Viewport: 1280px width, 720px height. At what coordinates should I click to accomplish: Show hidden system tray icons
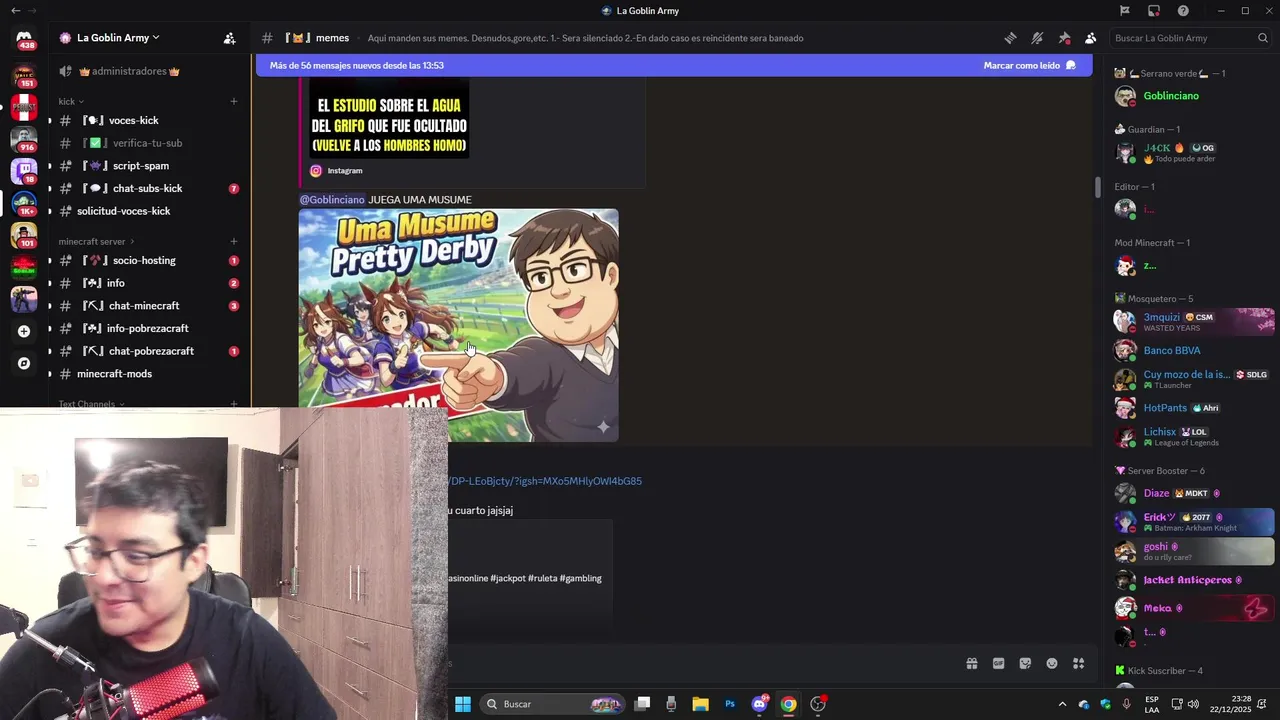pos(1062,704)
